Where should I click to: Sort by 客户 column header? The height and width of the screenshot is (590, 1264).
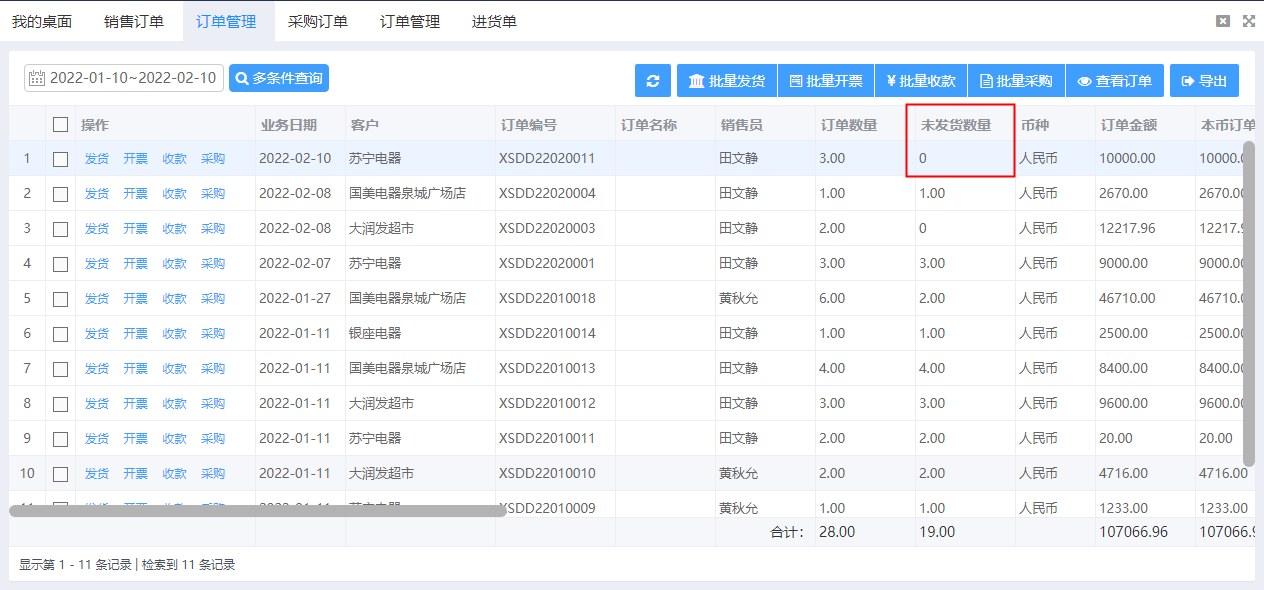pos(420,125)
